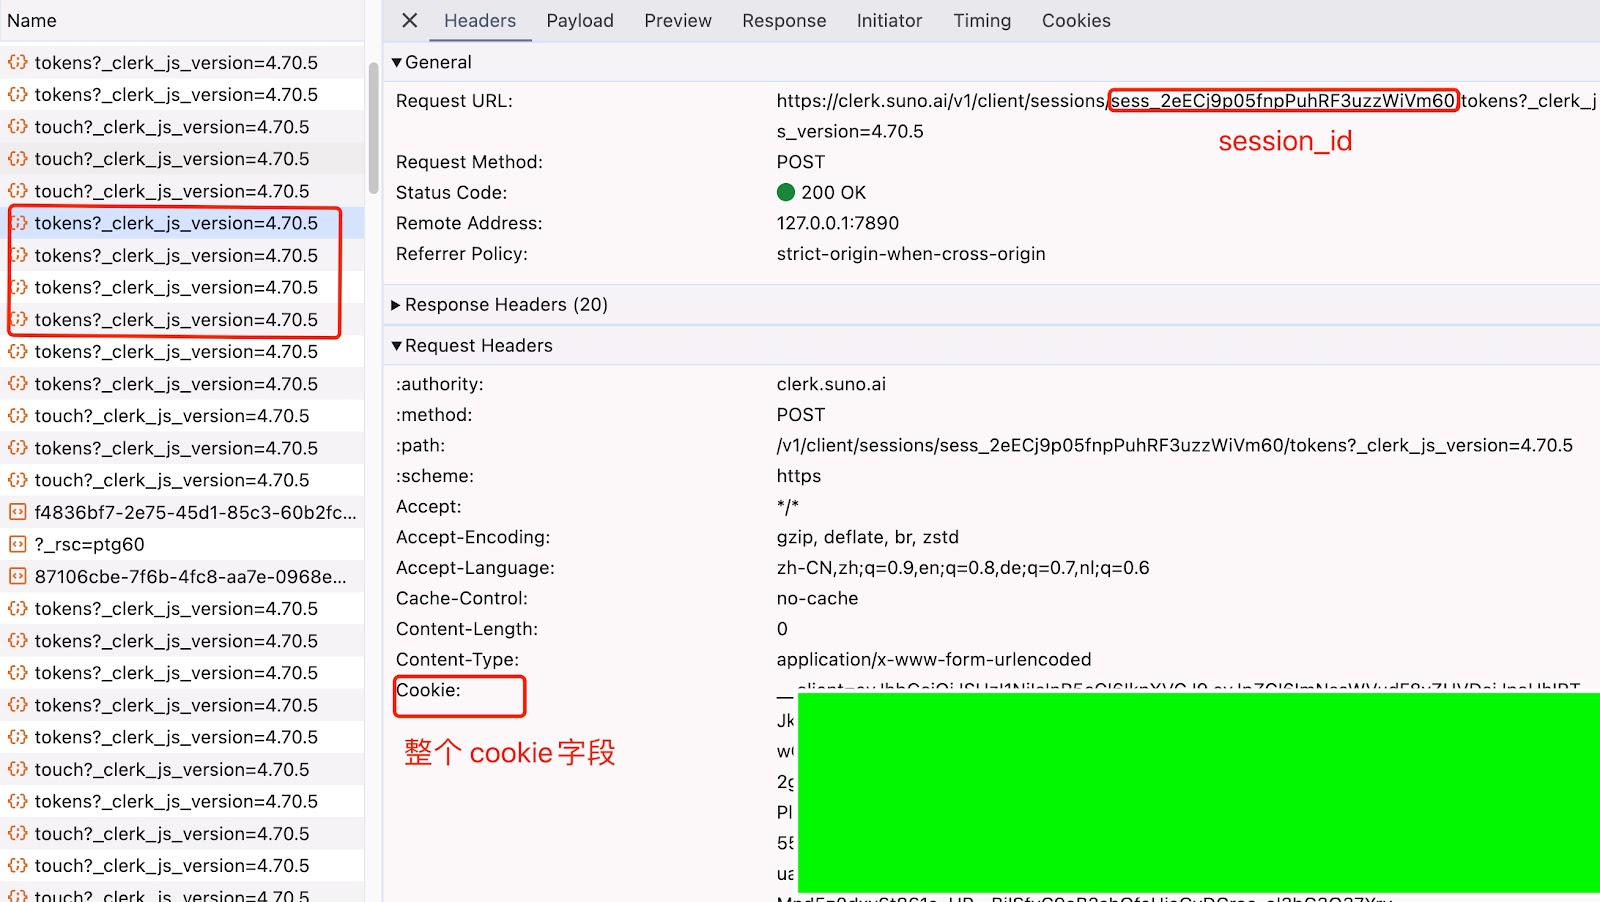Viewport: 1600px width, 902px height.
Task: Click the icon beside 87106cbe-7f6b request
Action: pyautogui.click(x=17, y=576)
